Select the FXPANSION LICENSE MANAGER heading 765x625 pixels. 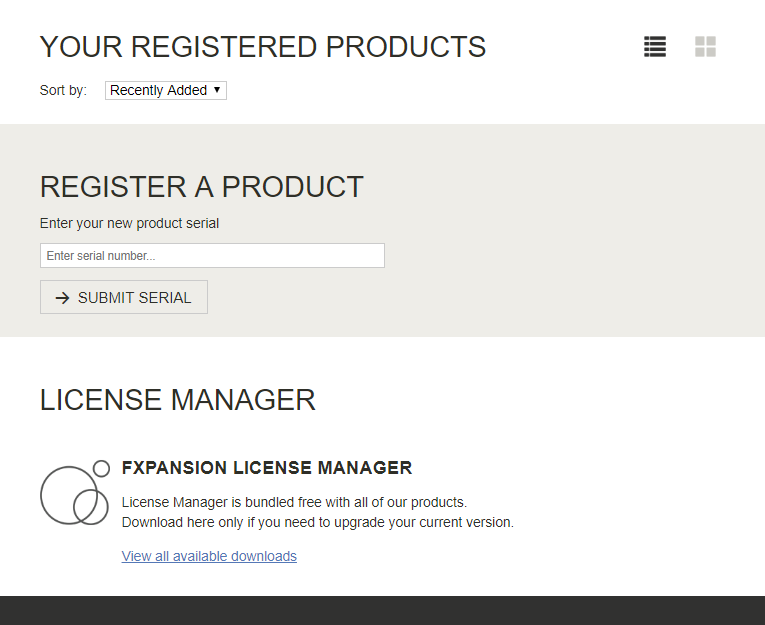267,467
